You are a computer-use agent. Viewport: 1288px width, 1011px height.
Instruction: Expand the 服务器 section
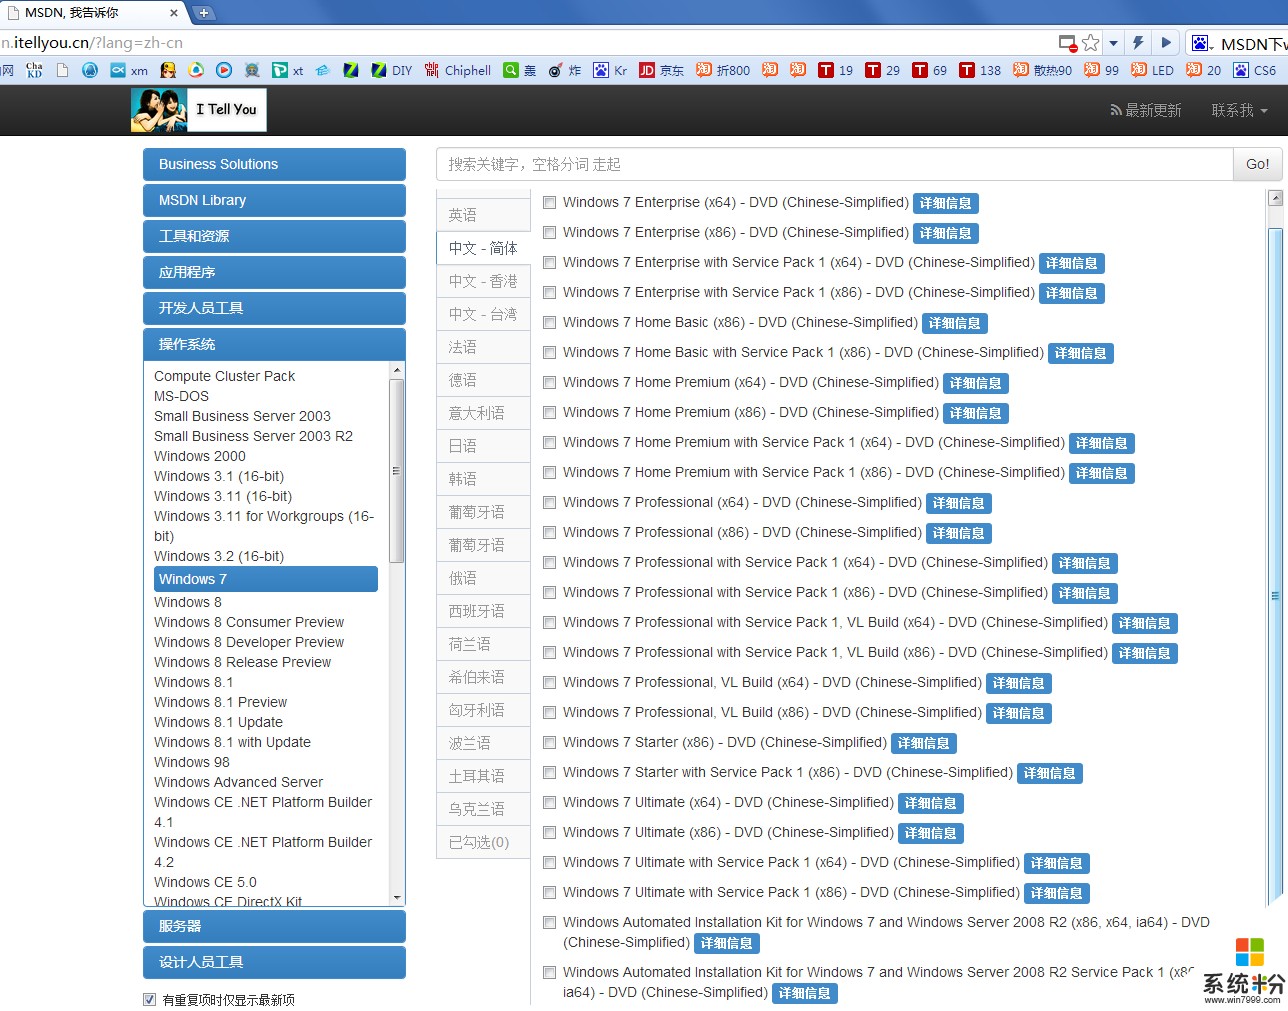click(x=274, y=926)
